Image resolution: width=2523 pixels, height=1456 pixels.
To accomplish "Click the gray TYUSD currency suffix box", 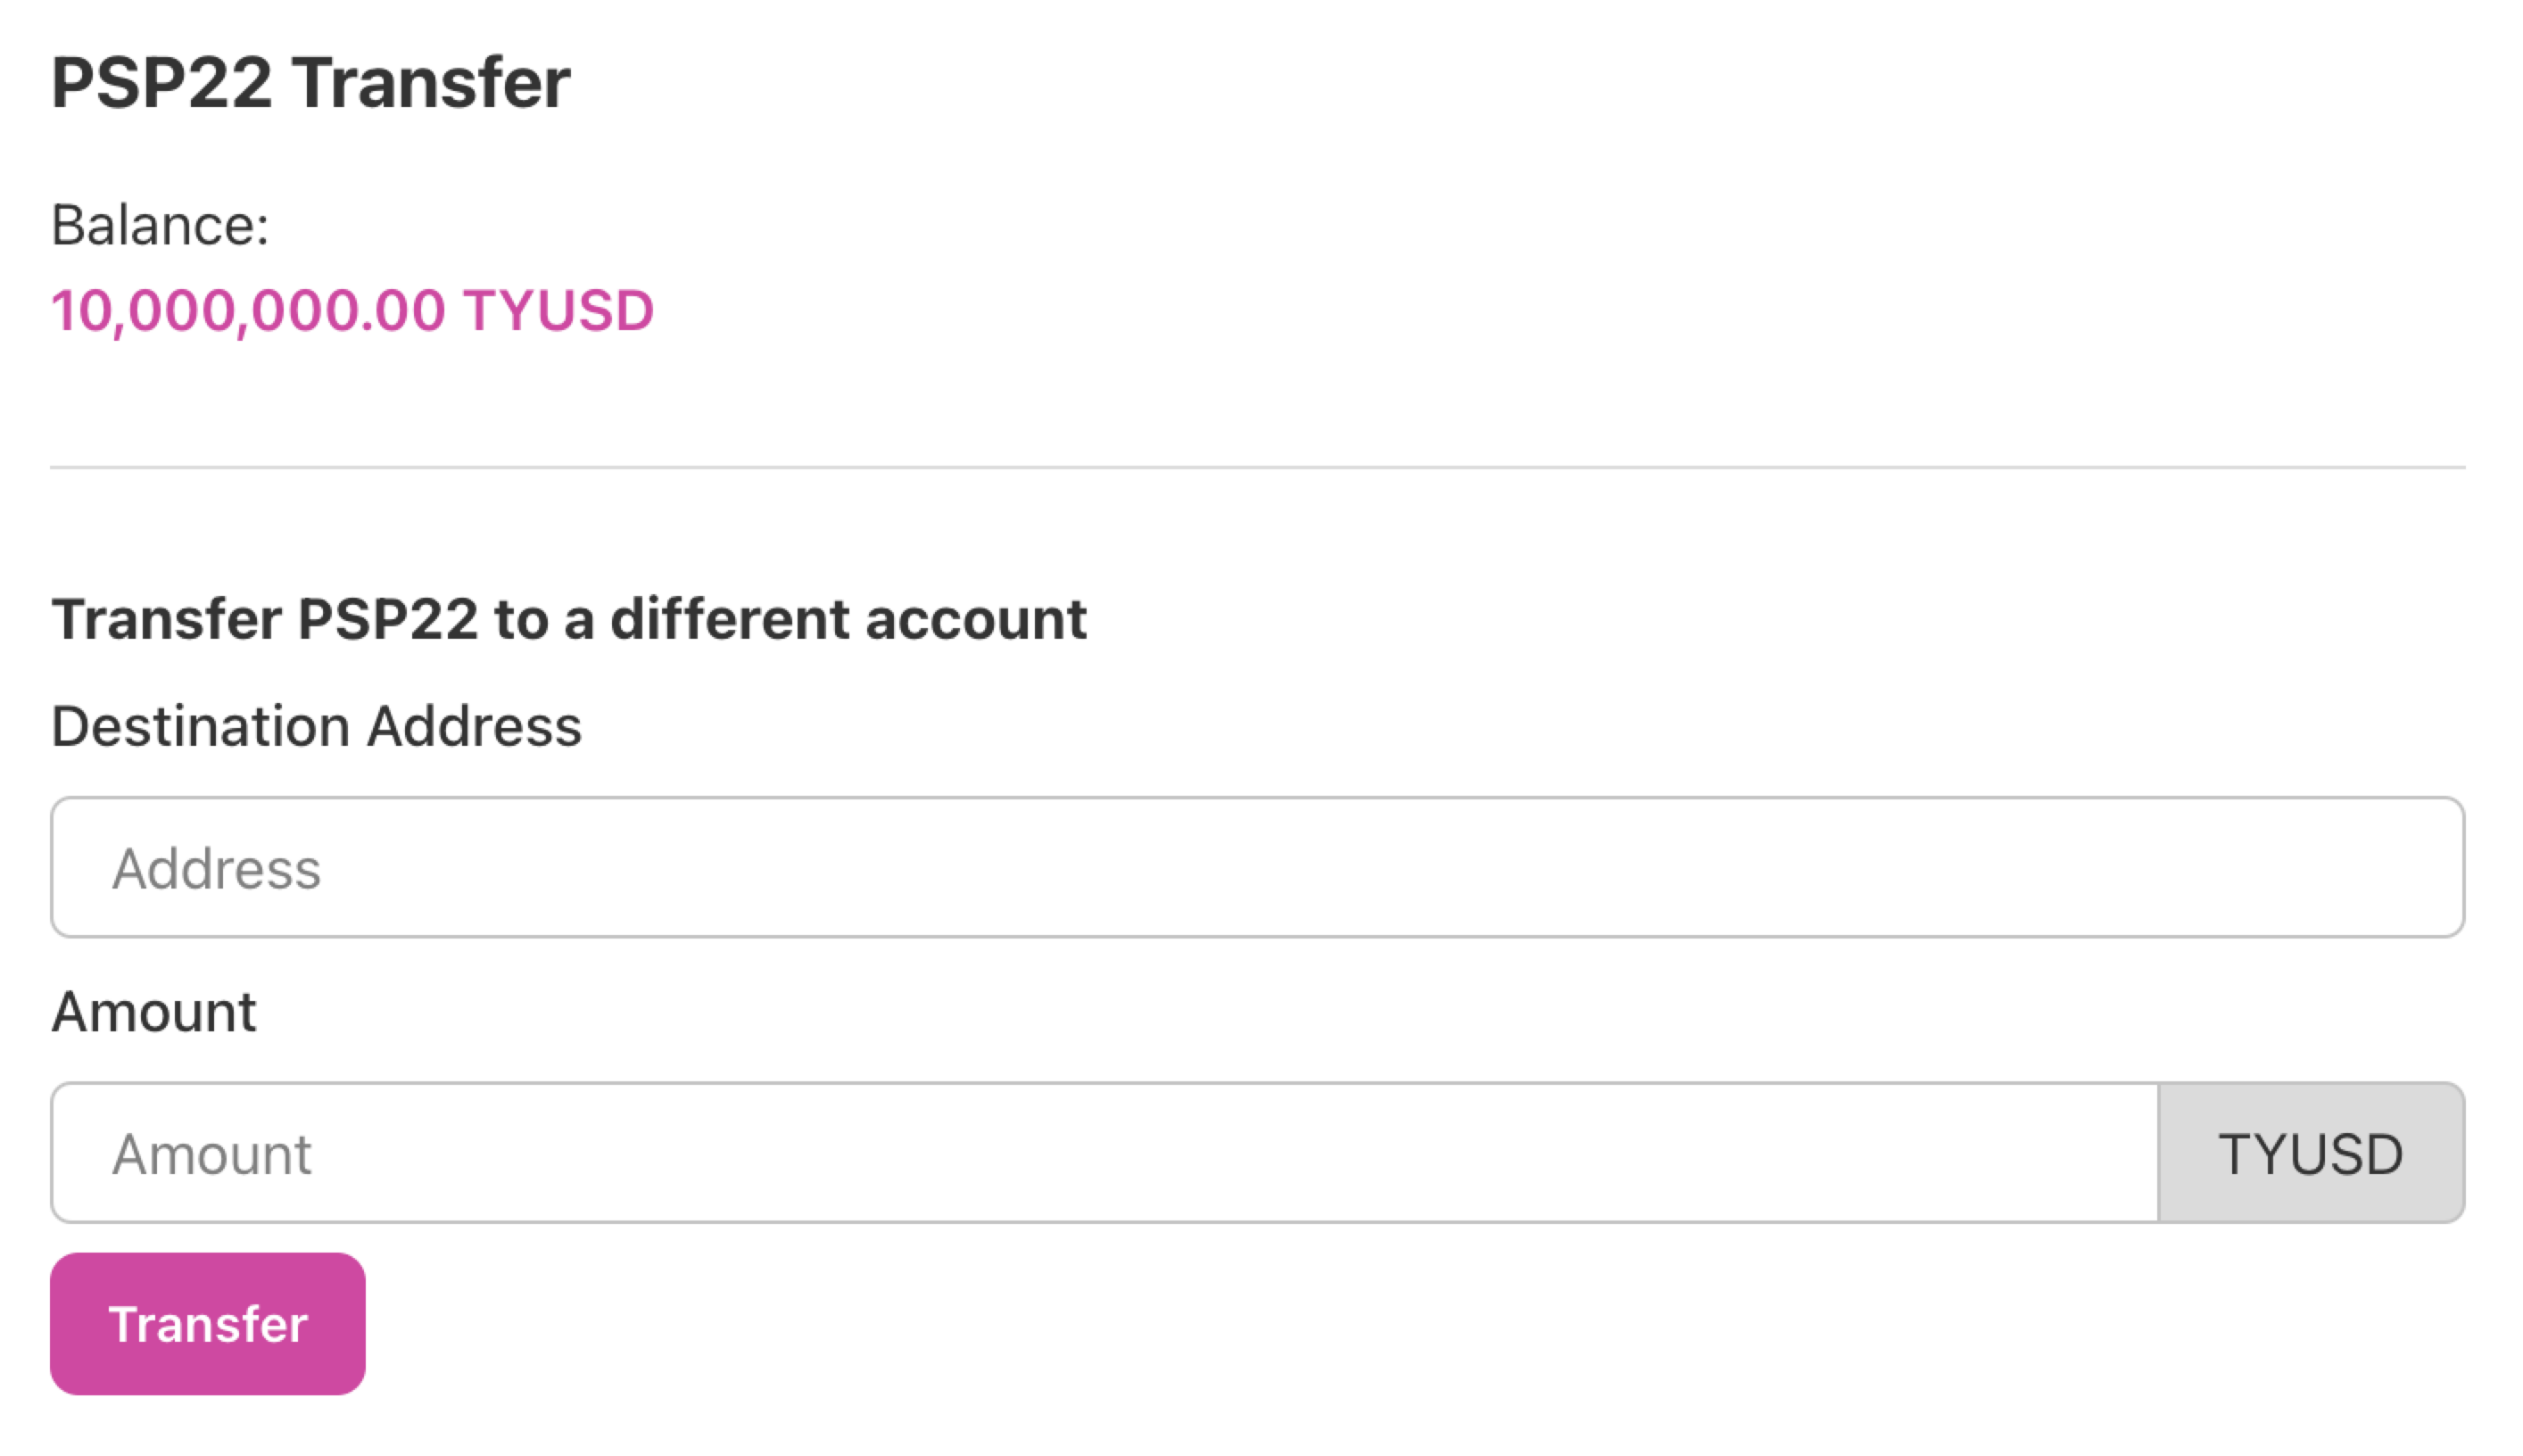I will coord(2310,1153).
